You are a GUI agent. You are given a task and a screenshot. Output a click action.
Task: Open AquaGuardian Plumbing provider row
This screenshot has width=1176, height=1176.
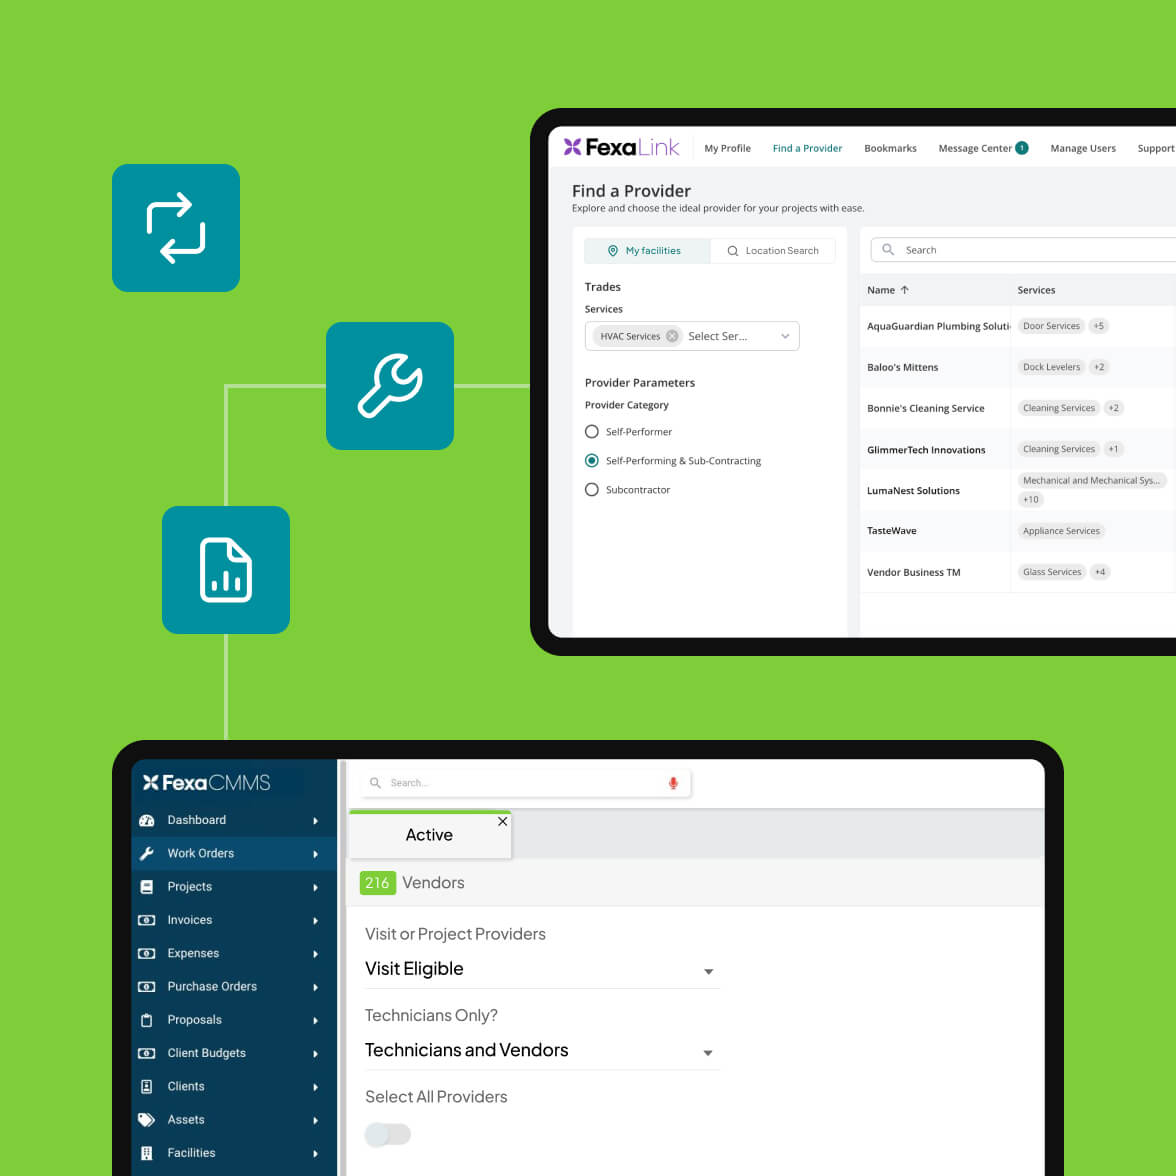coord(1017,326)
